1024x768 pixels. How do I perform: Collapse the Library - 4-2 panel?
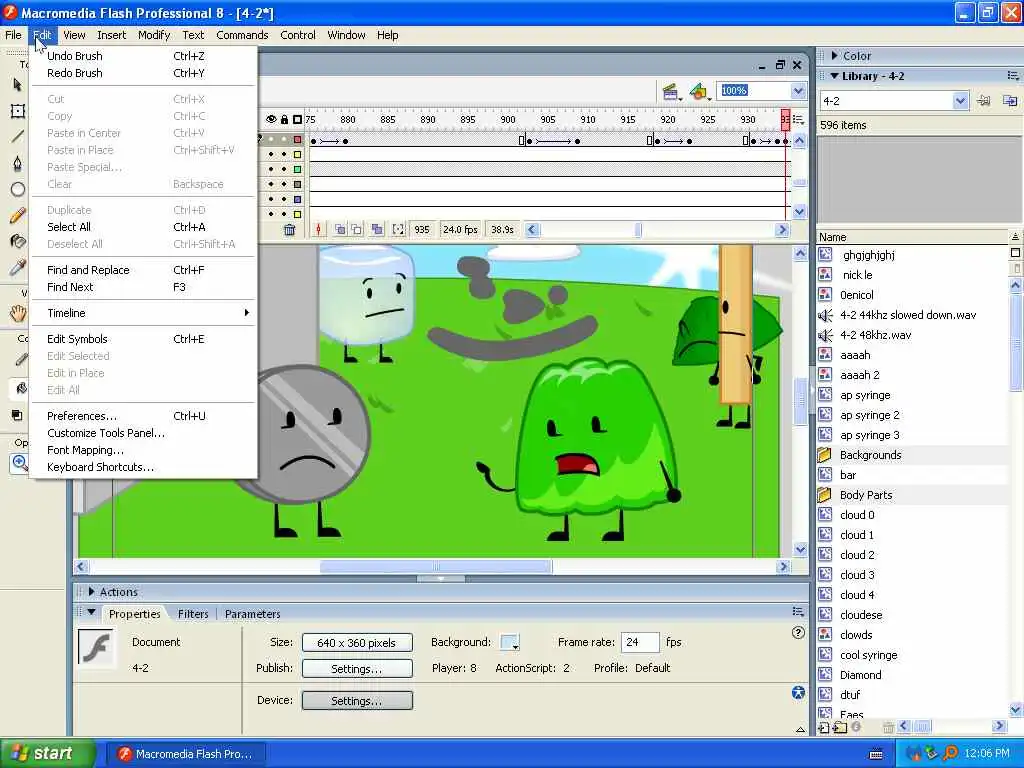pos(834,76)
